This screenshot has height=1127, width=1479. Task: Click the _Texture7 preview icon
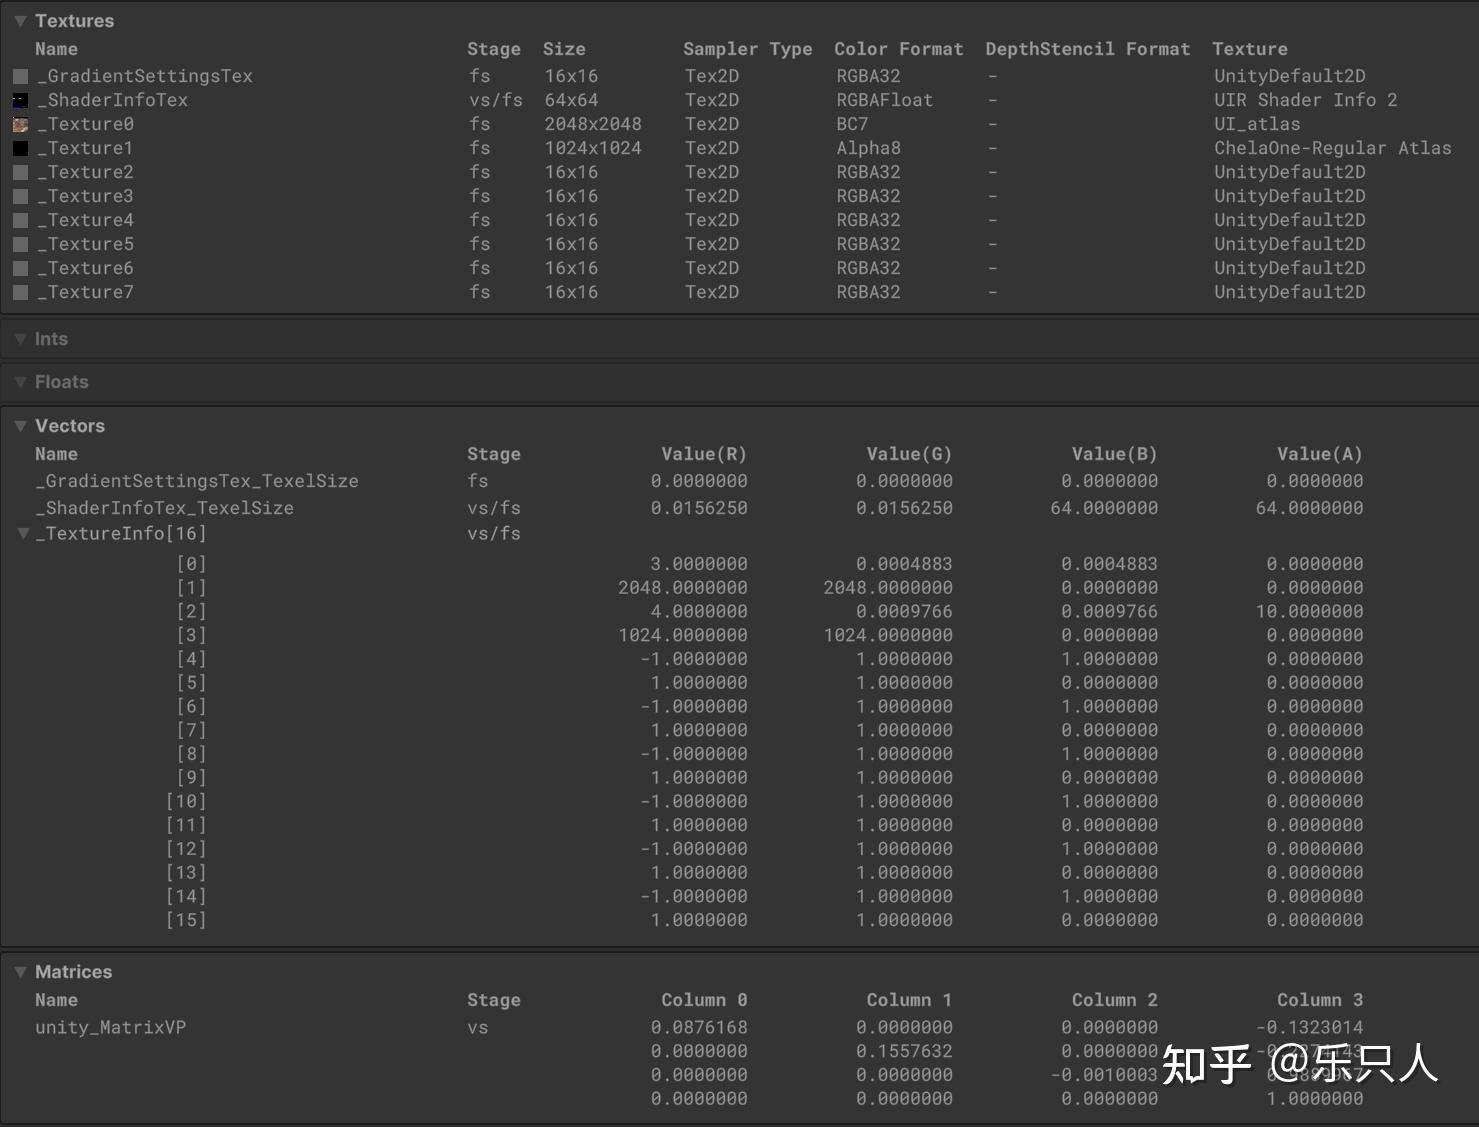[20, 291]
